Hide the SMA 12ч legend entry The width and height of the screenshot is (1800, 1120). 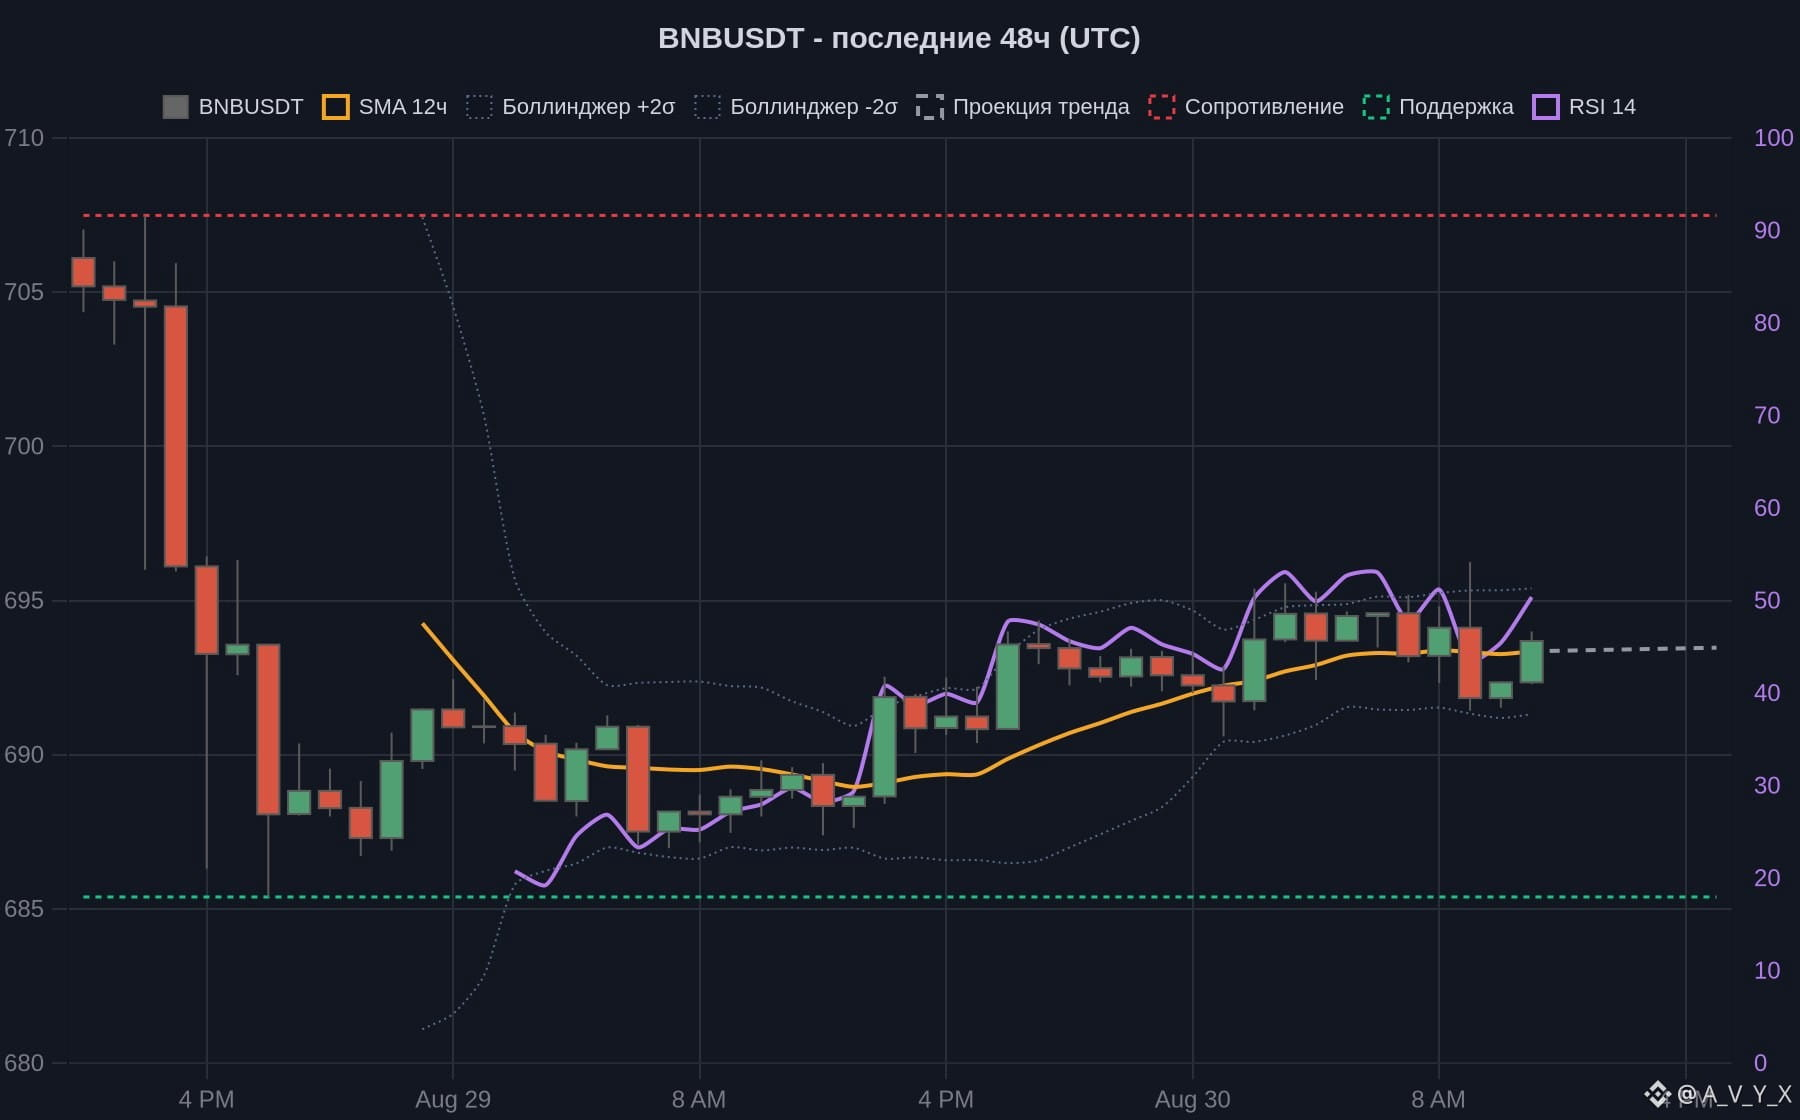click(x=385, y=107)
